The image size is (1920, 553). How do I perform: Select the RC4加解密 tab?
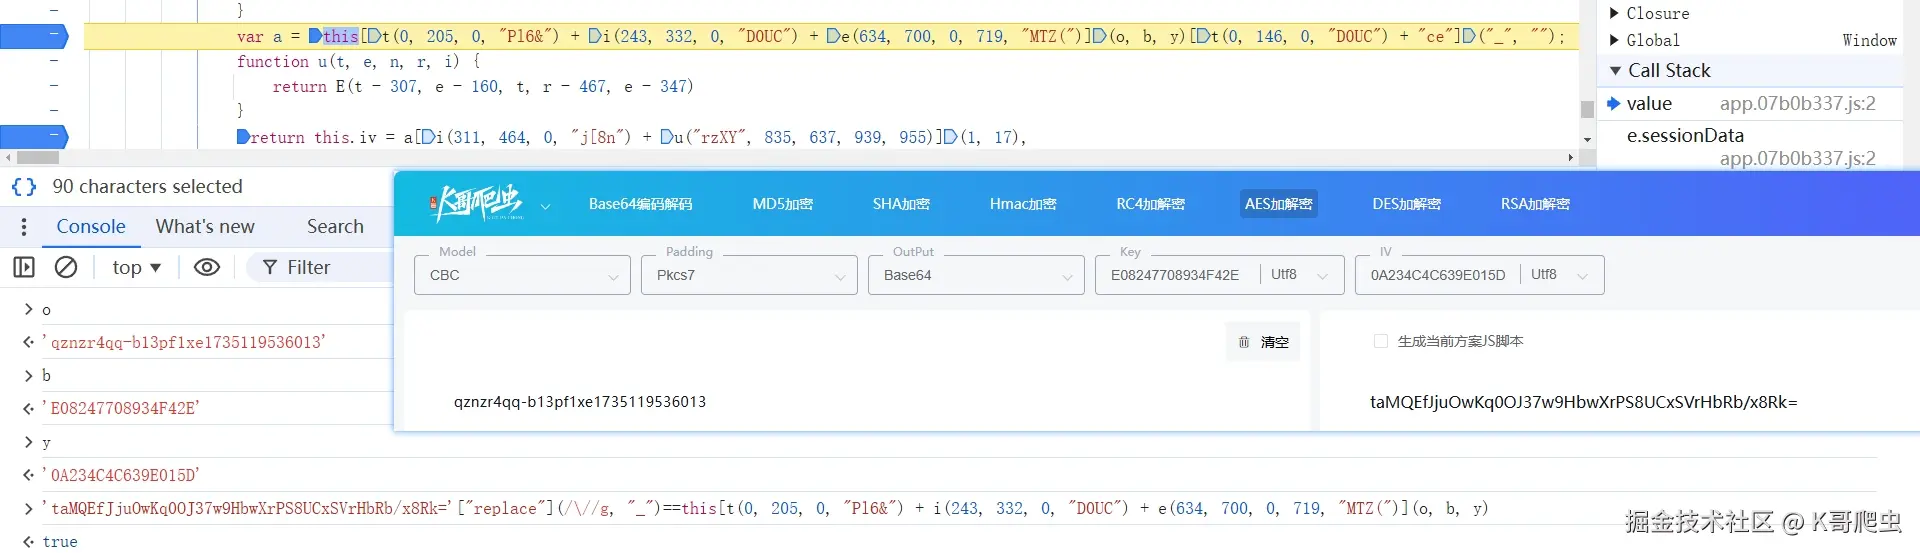pos(1150,204)
